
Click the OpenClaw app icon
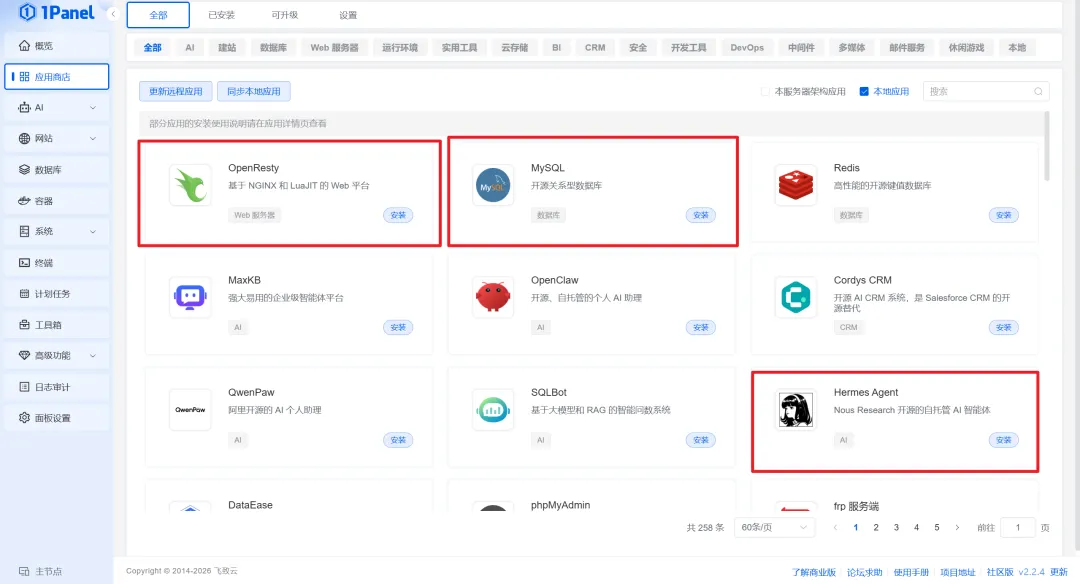(493, 297)
